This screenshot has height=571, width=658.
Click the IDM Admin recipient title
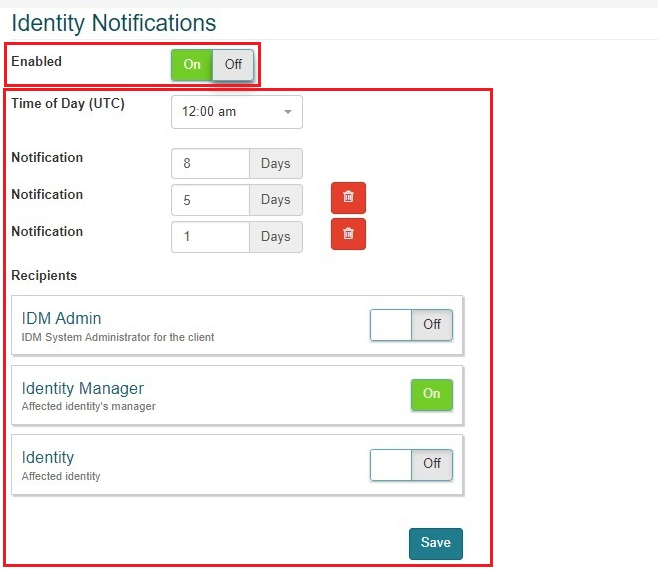[61, 319]
